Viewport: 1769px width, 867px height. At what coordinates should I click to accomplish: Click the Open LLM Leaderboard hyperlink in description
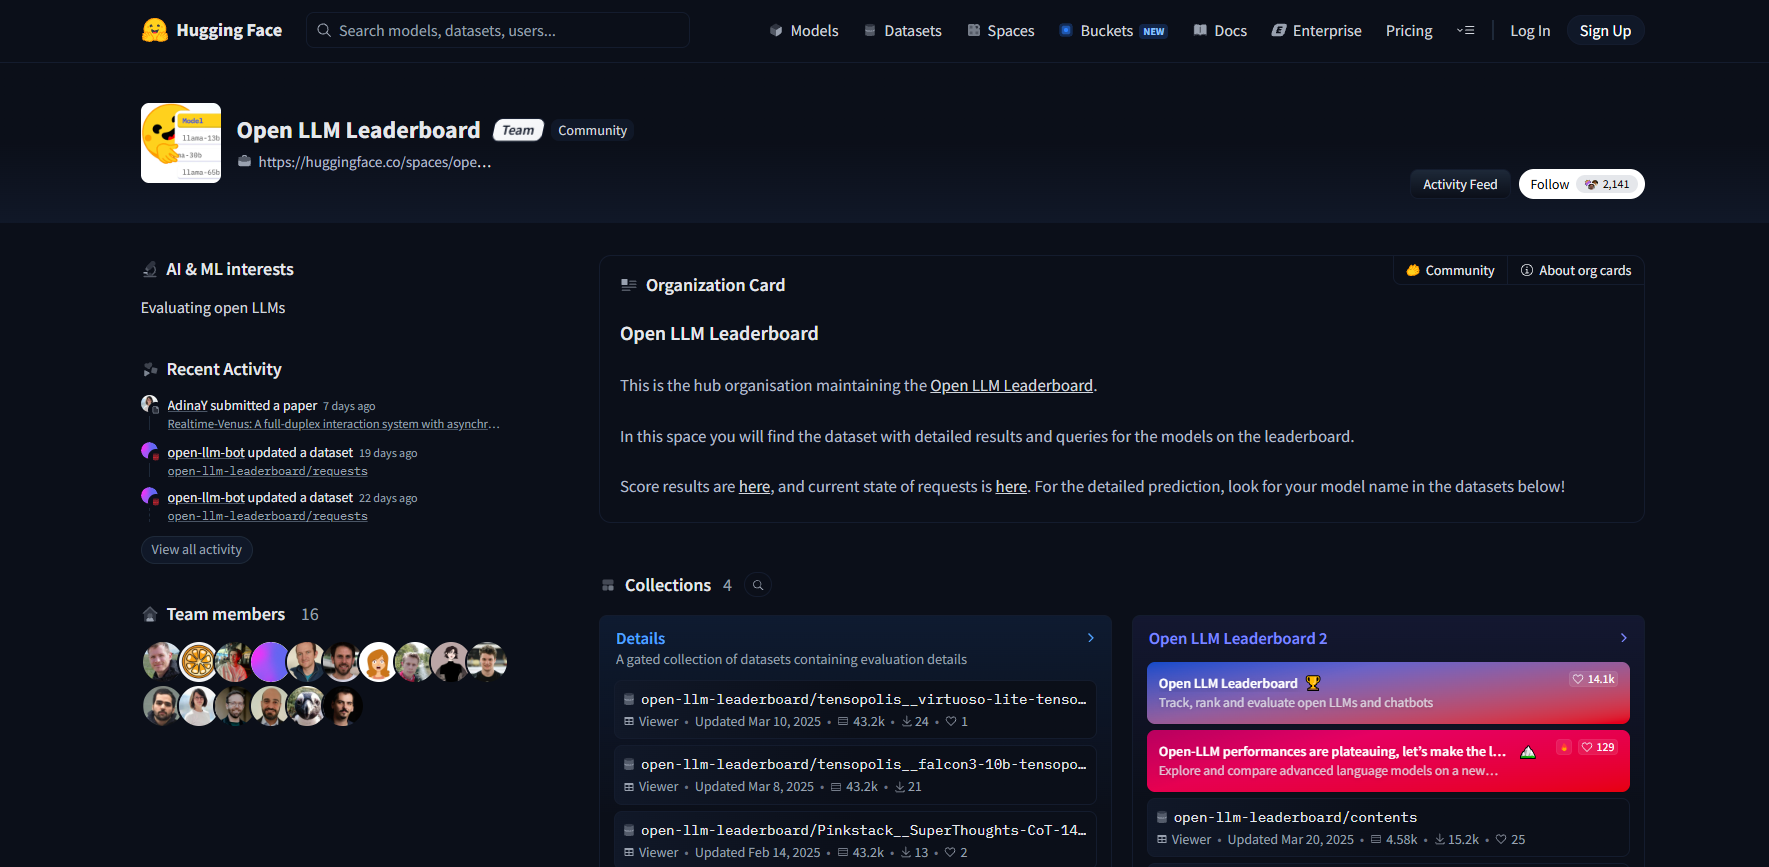coord(1011,385)
